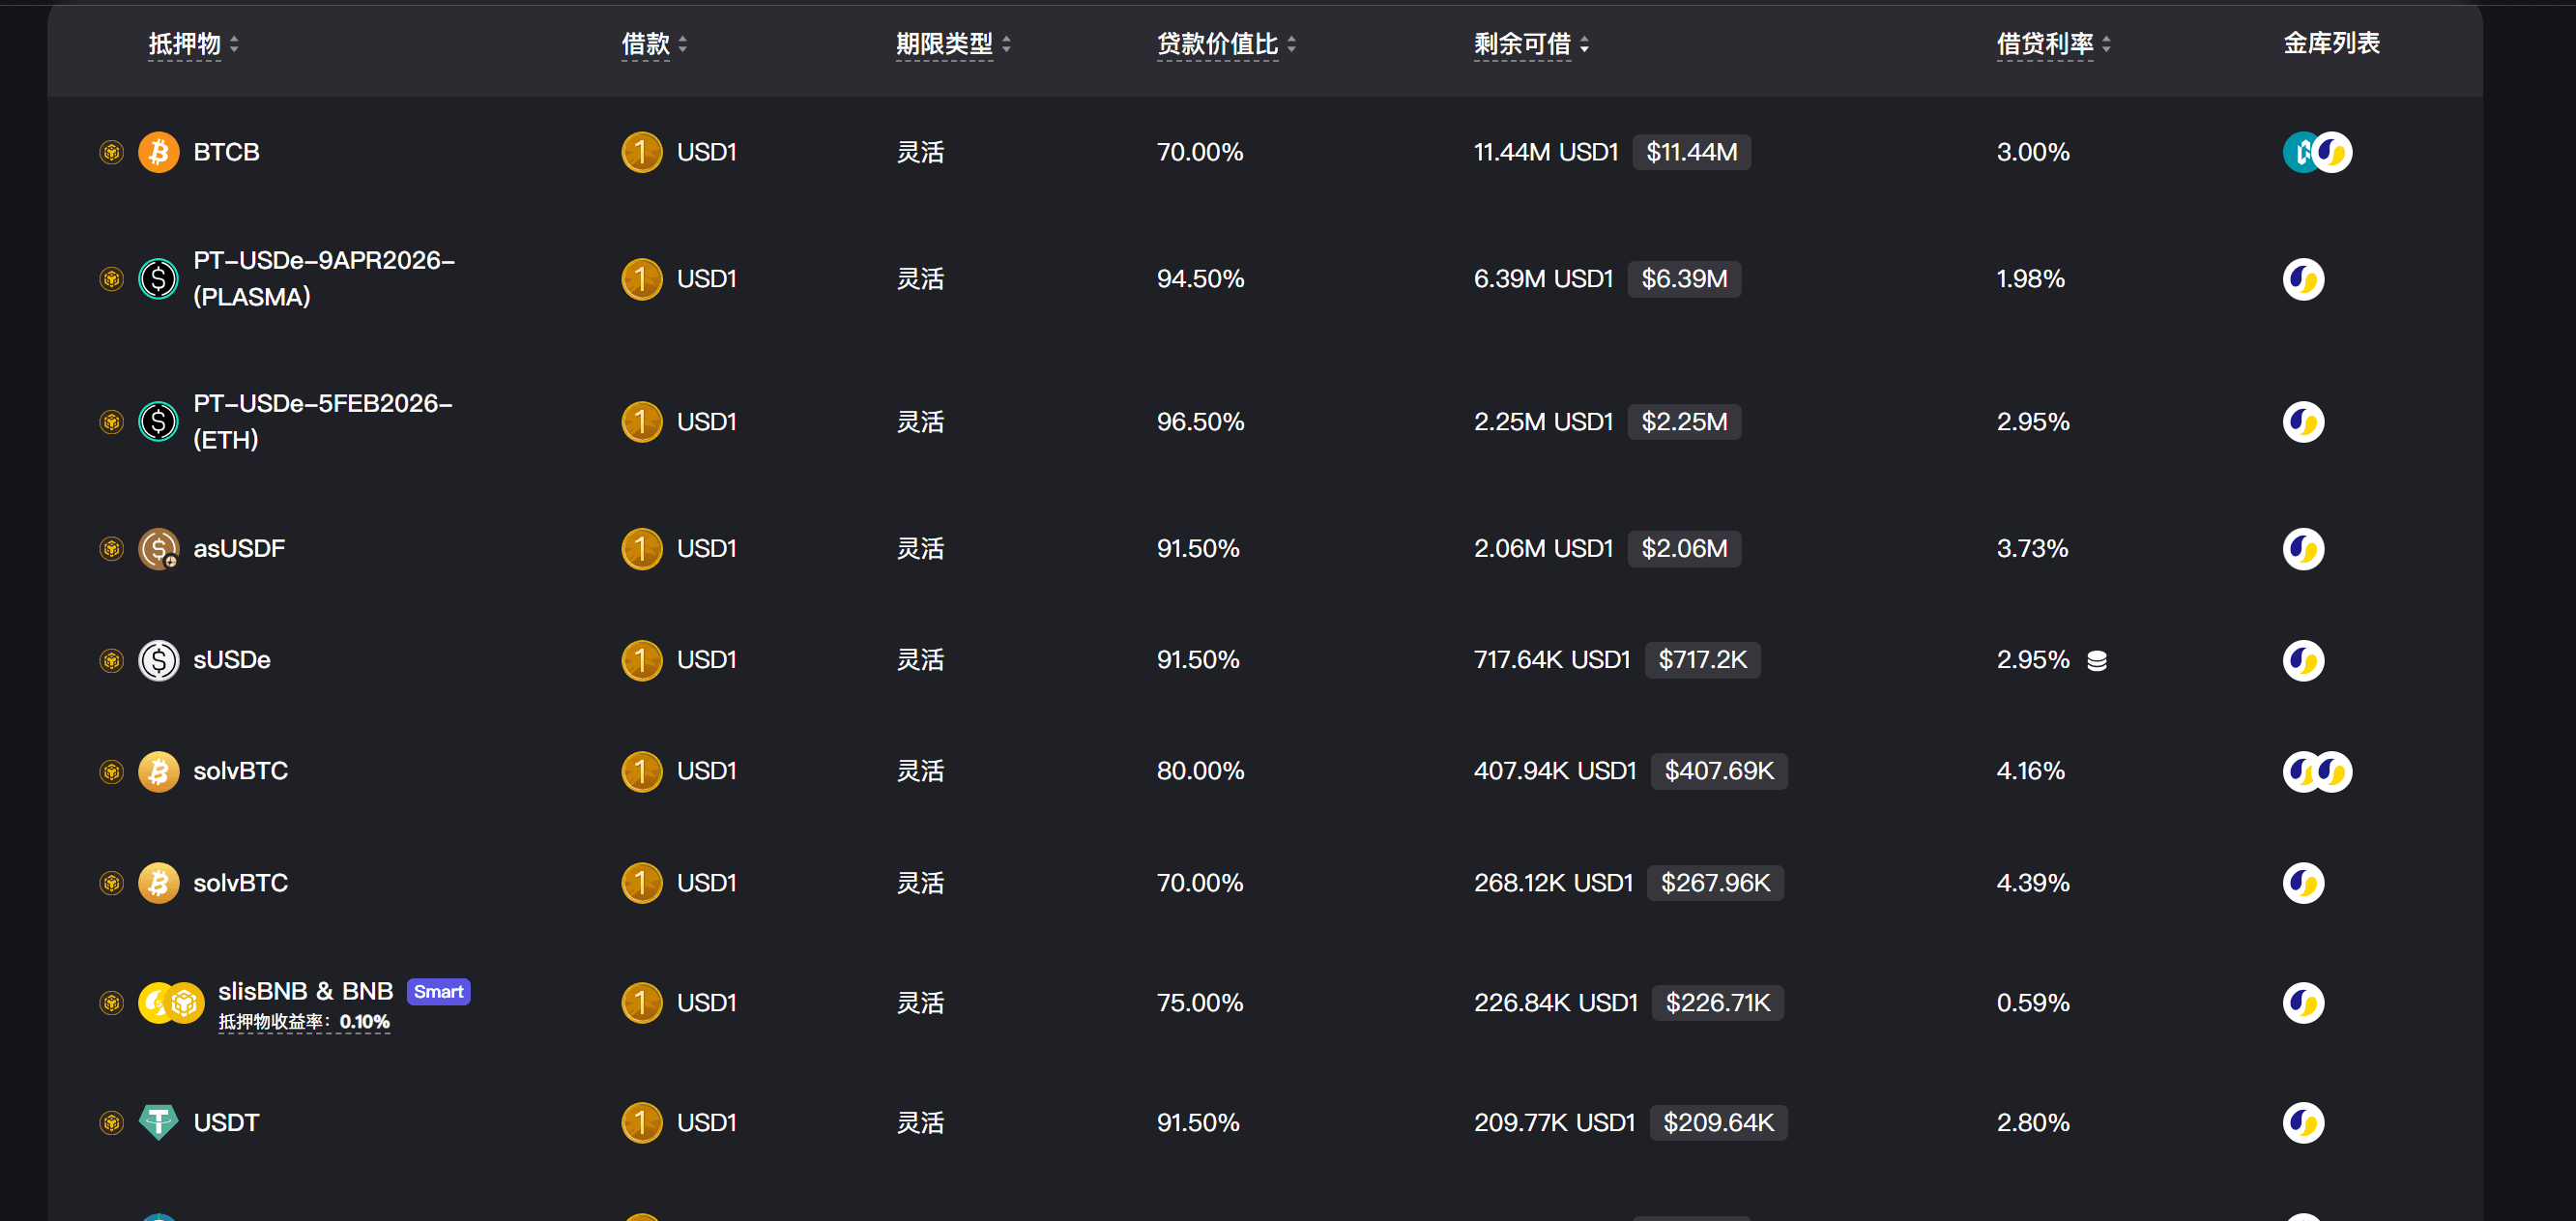Click BNB chain badge beside PT-USDe-9APR2026
This screenshot has height=1221, width=2576.
[111, 279]
